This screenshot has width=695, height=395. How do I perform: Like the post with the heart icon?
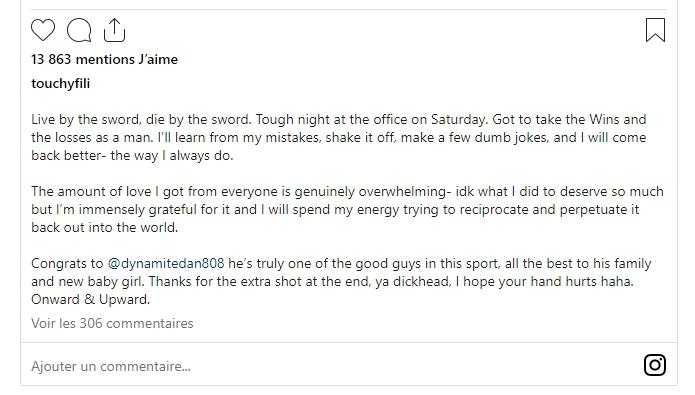pyautogui.click(x=43, y=30)
